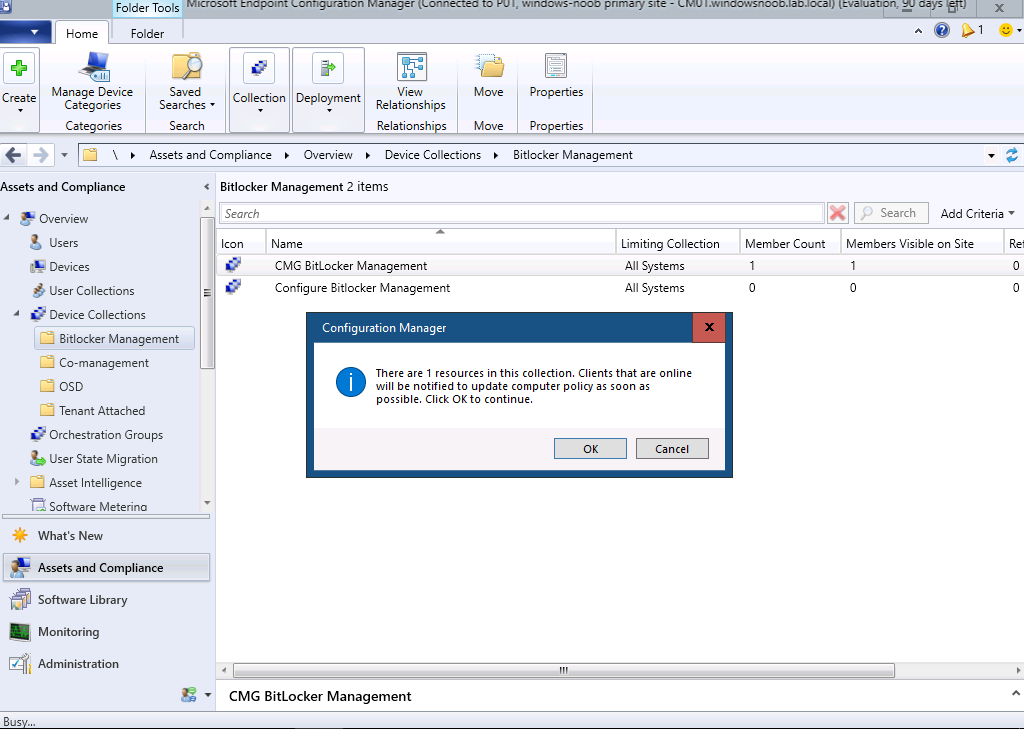
Task: Collapse the Device Collections tree node
Action: click(x=16, y=314)
